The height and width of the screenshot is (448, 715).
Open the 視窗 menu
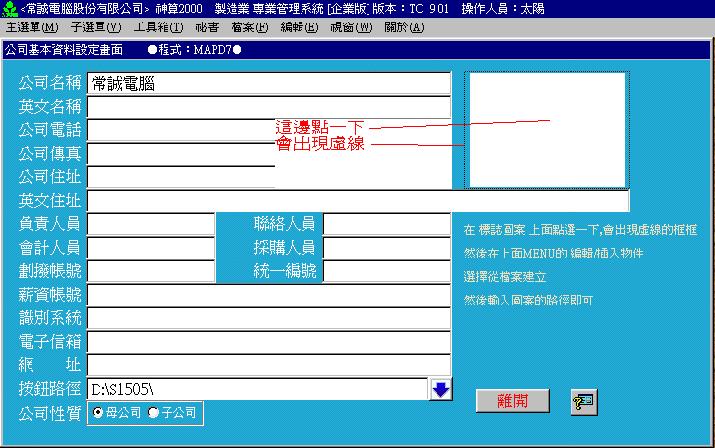point(350,27)
